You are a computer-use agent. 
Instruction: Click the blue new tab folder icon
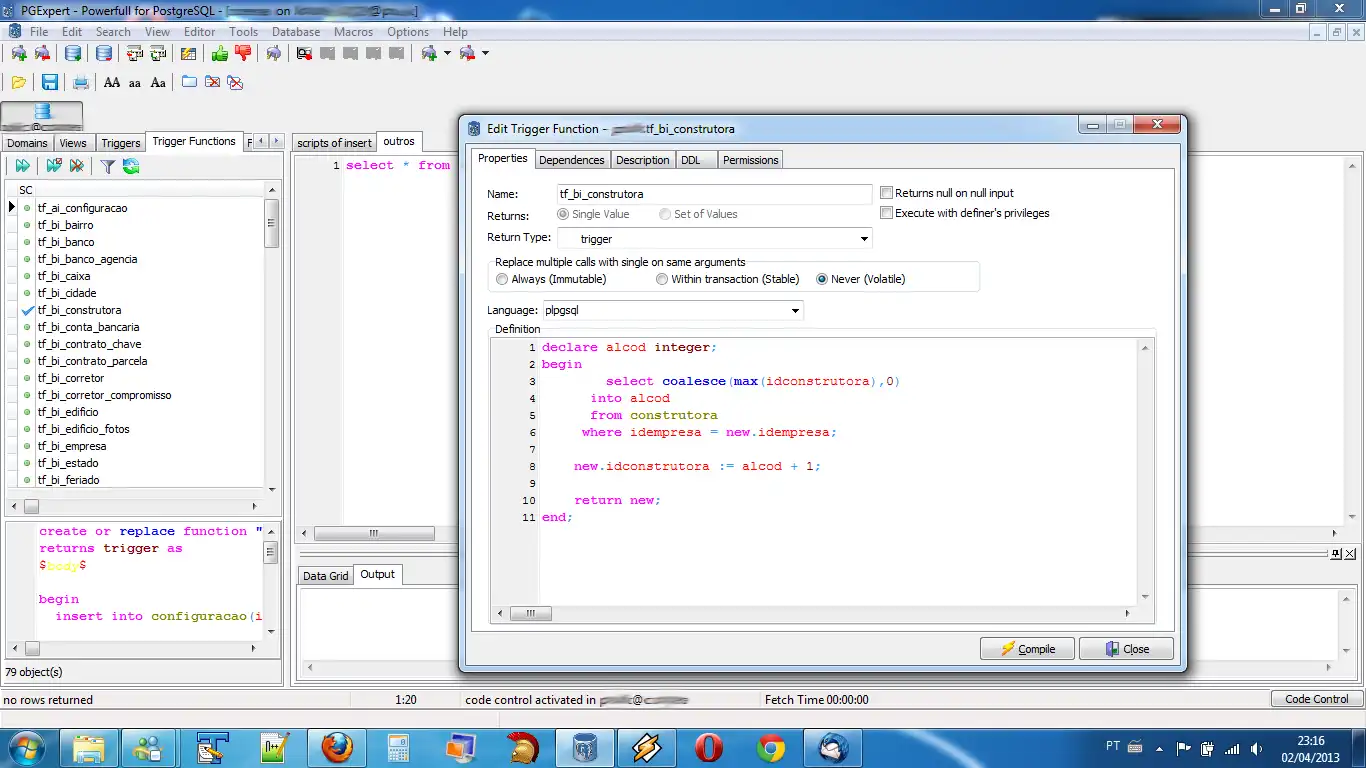click(189, 82)
